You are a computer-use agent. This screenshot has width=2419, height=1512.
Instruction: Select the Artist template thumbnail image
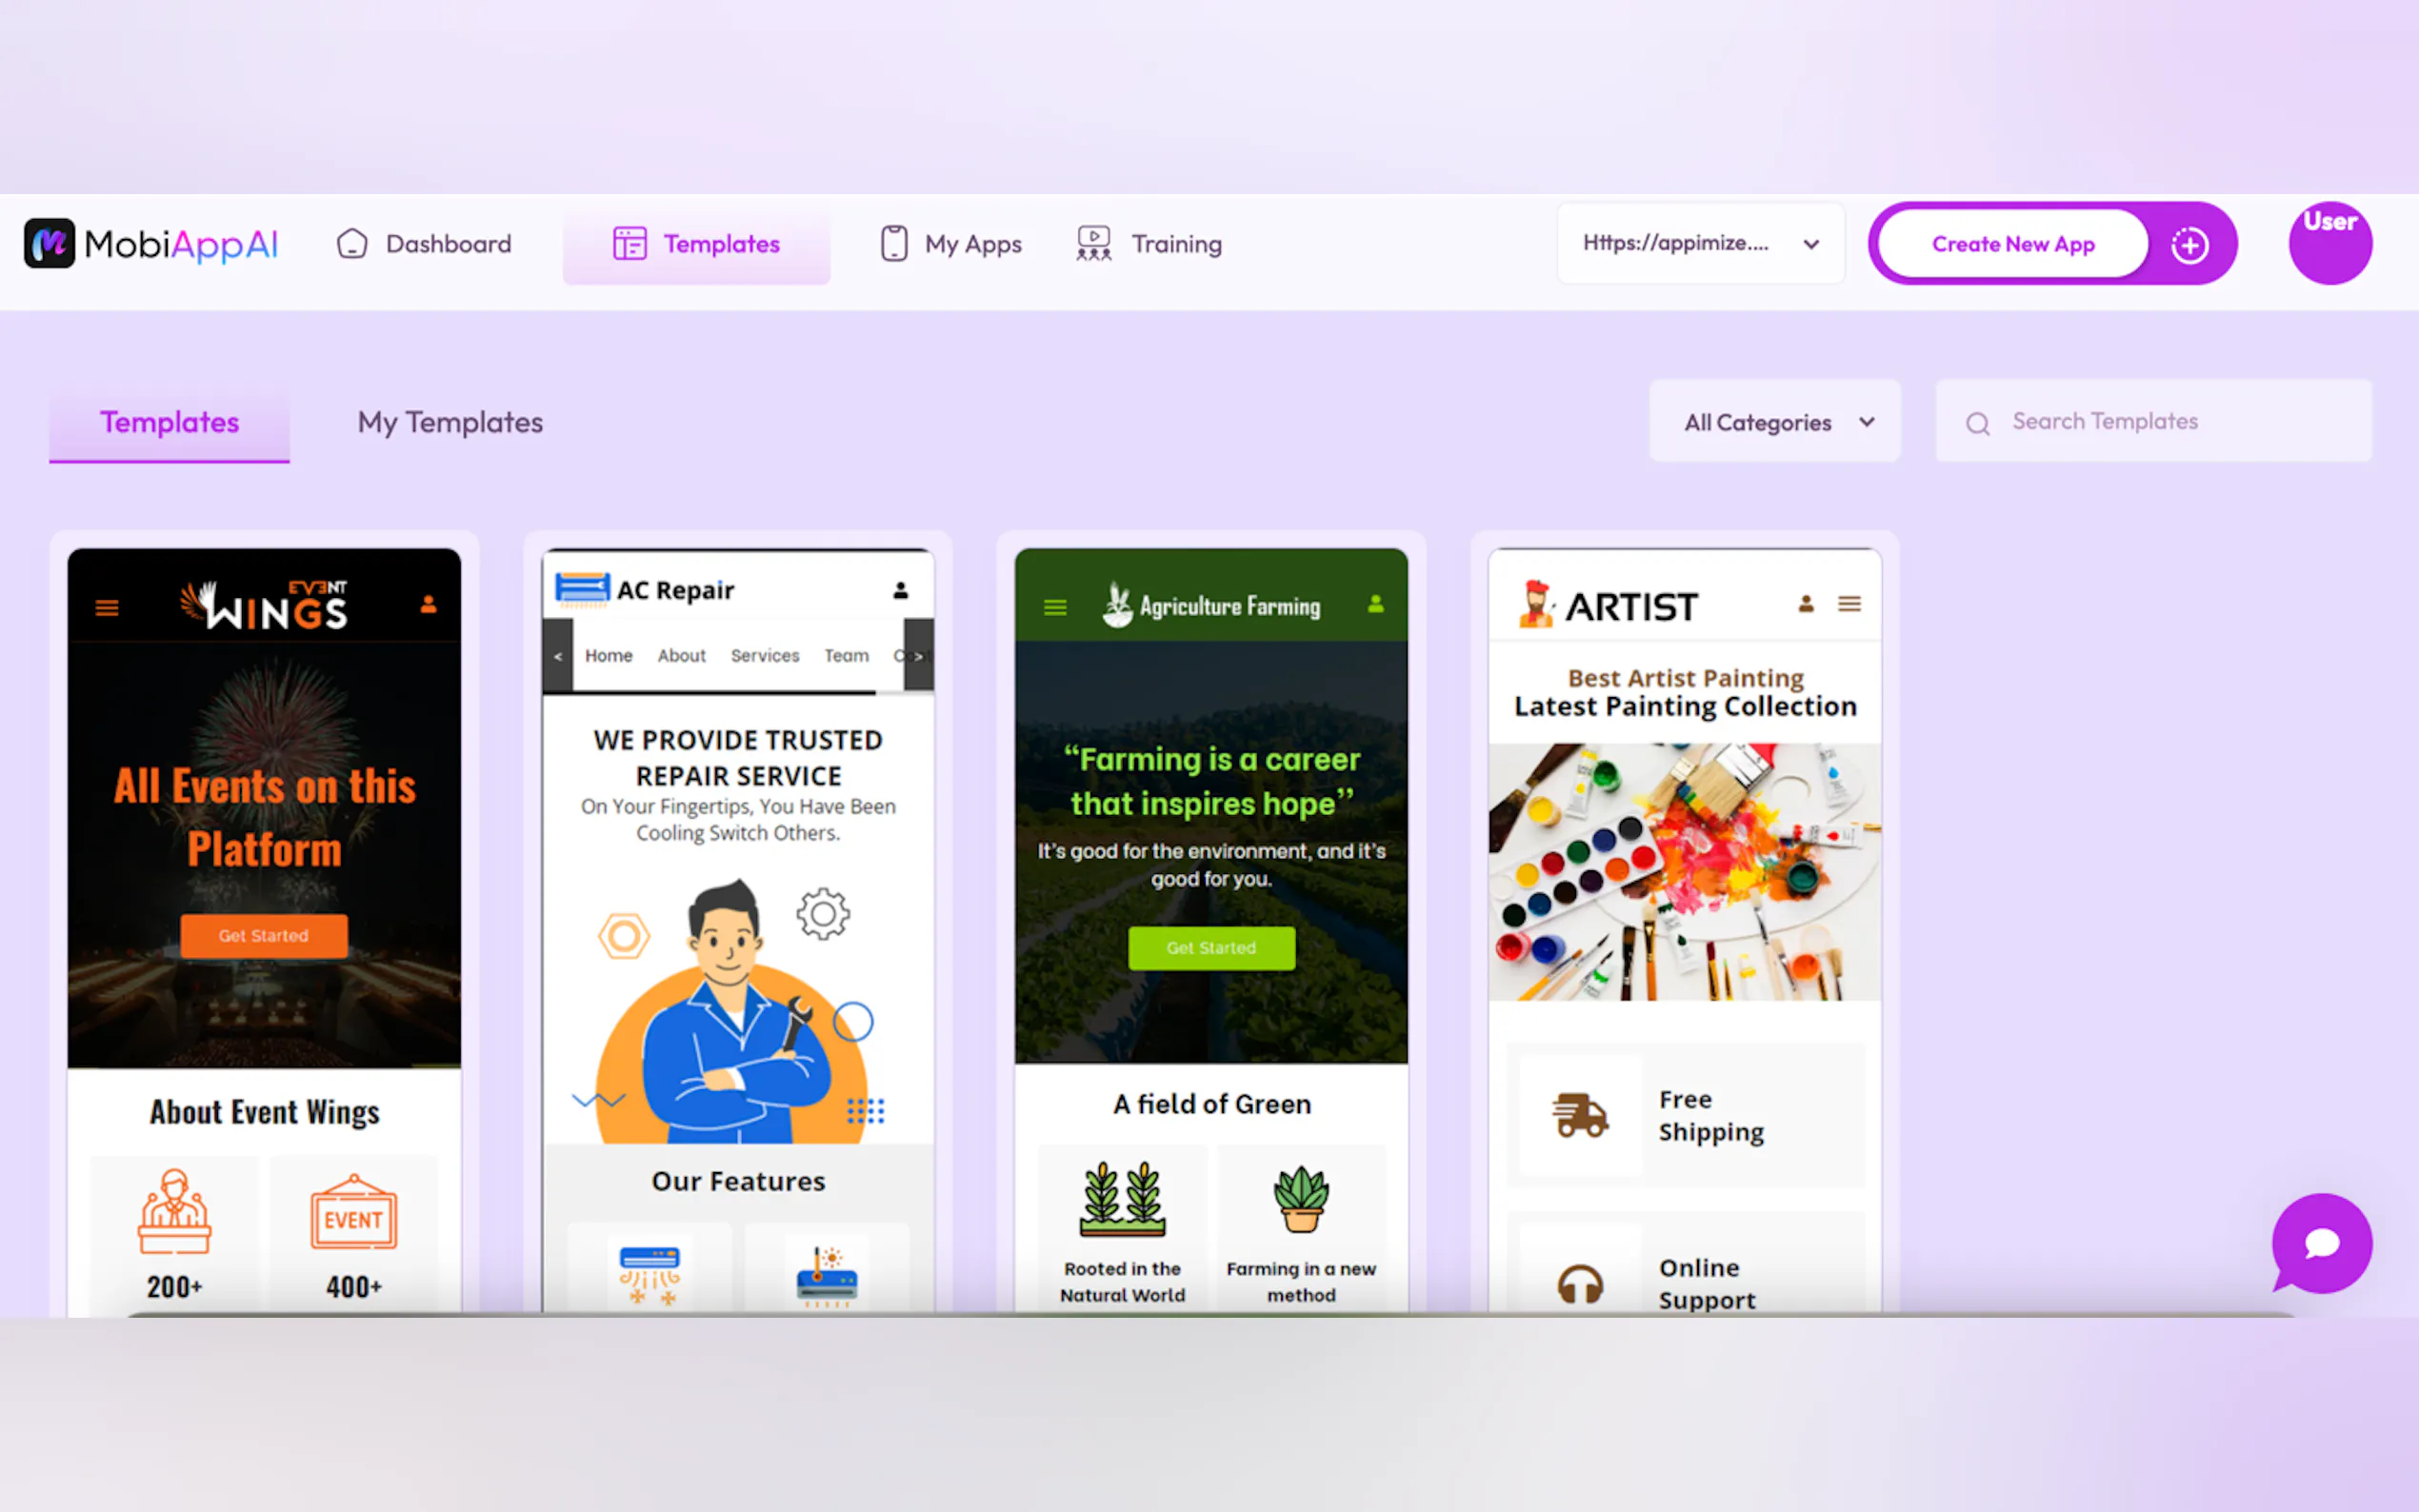click(1684, 870)
